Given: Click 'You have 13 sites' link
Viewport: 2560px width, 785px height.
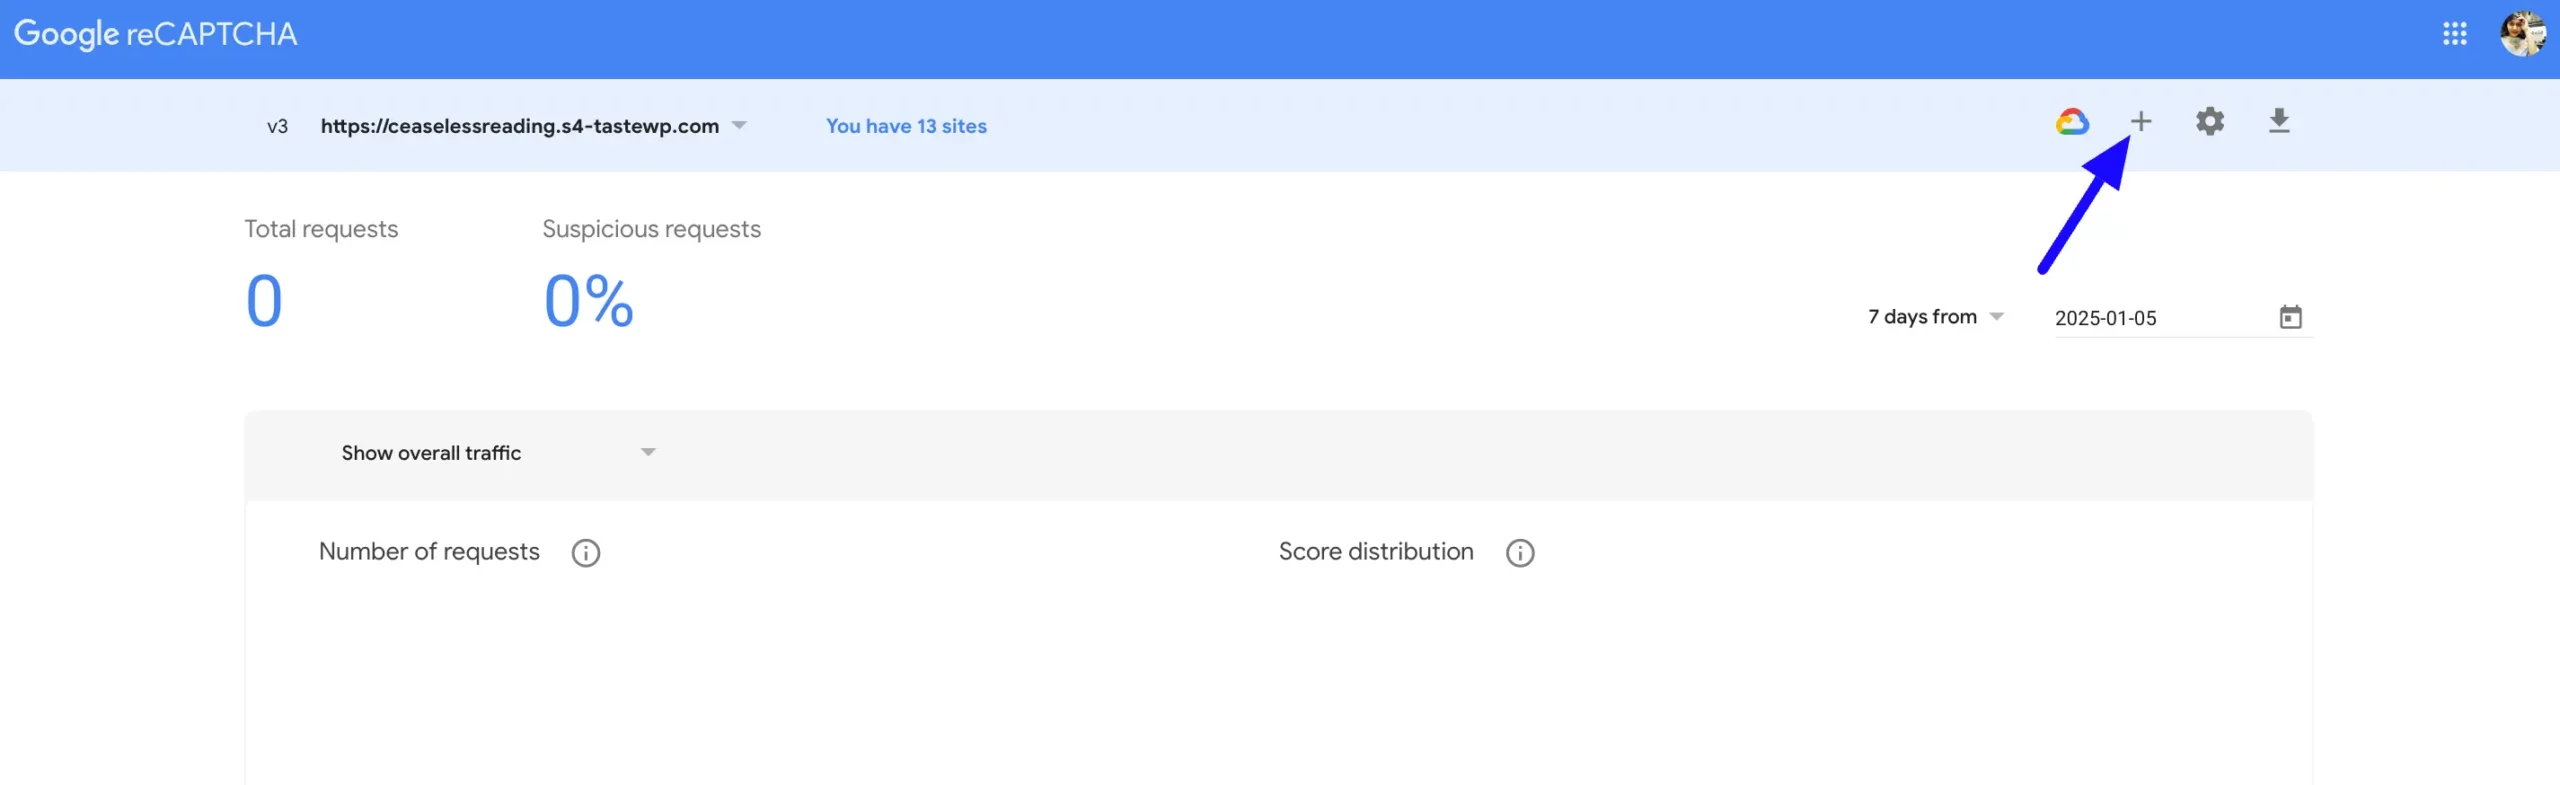Looking at the screenshot, I should [906, 126].
